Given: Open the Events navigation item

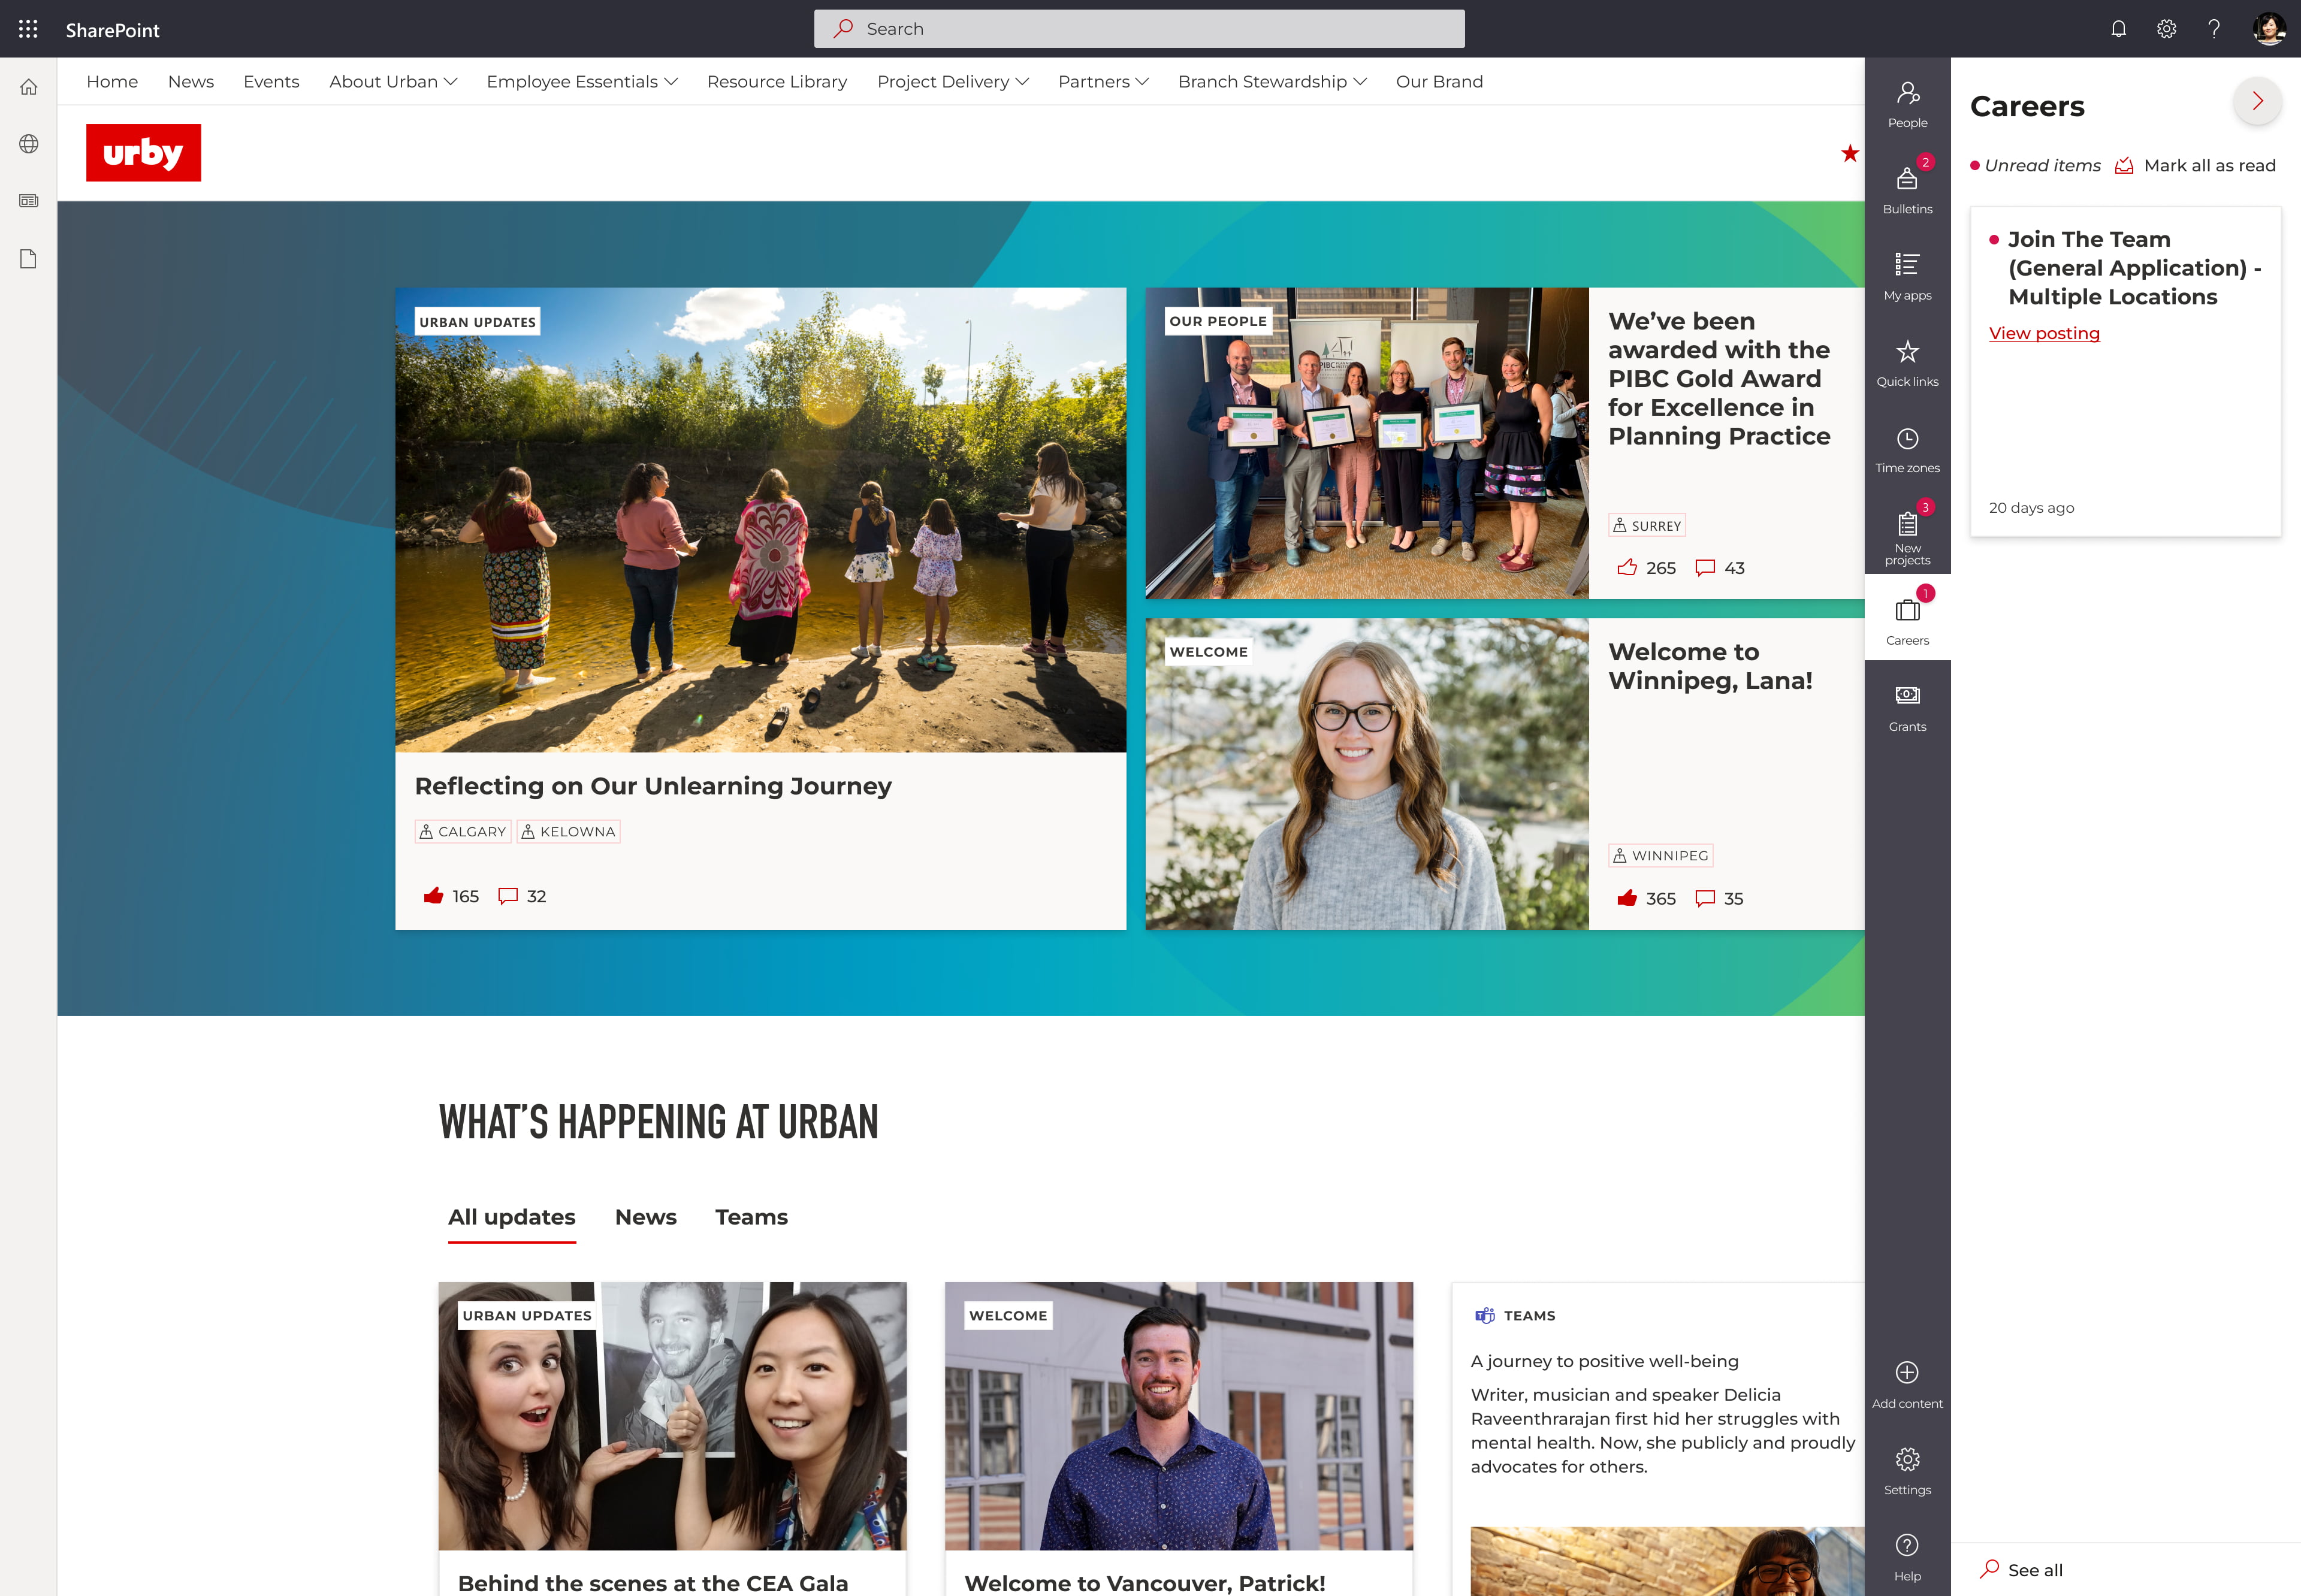Looking at the screenshot, I should pyautogui.click(x=271, y=81).
